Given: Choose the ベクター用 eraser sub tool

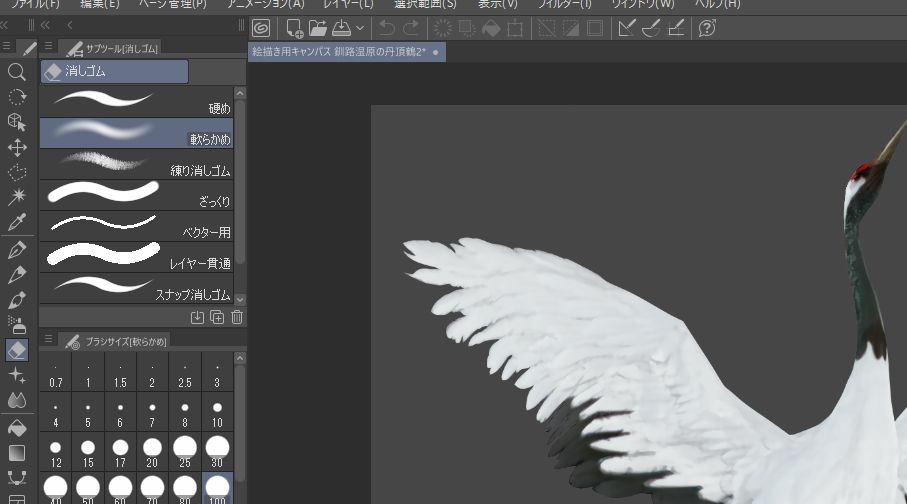Looking at the screenshot, I should (137, 226).
